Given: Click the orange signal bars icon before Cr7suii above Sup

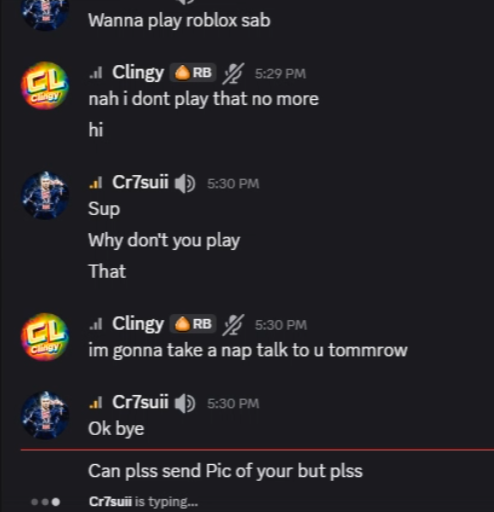Looking at the screenshot, I should tap(96, 183).
